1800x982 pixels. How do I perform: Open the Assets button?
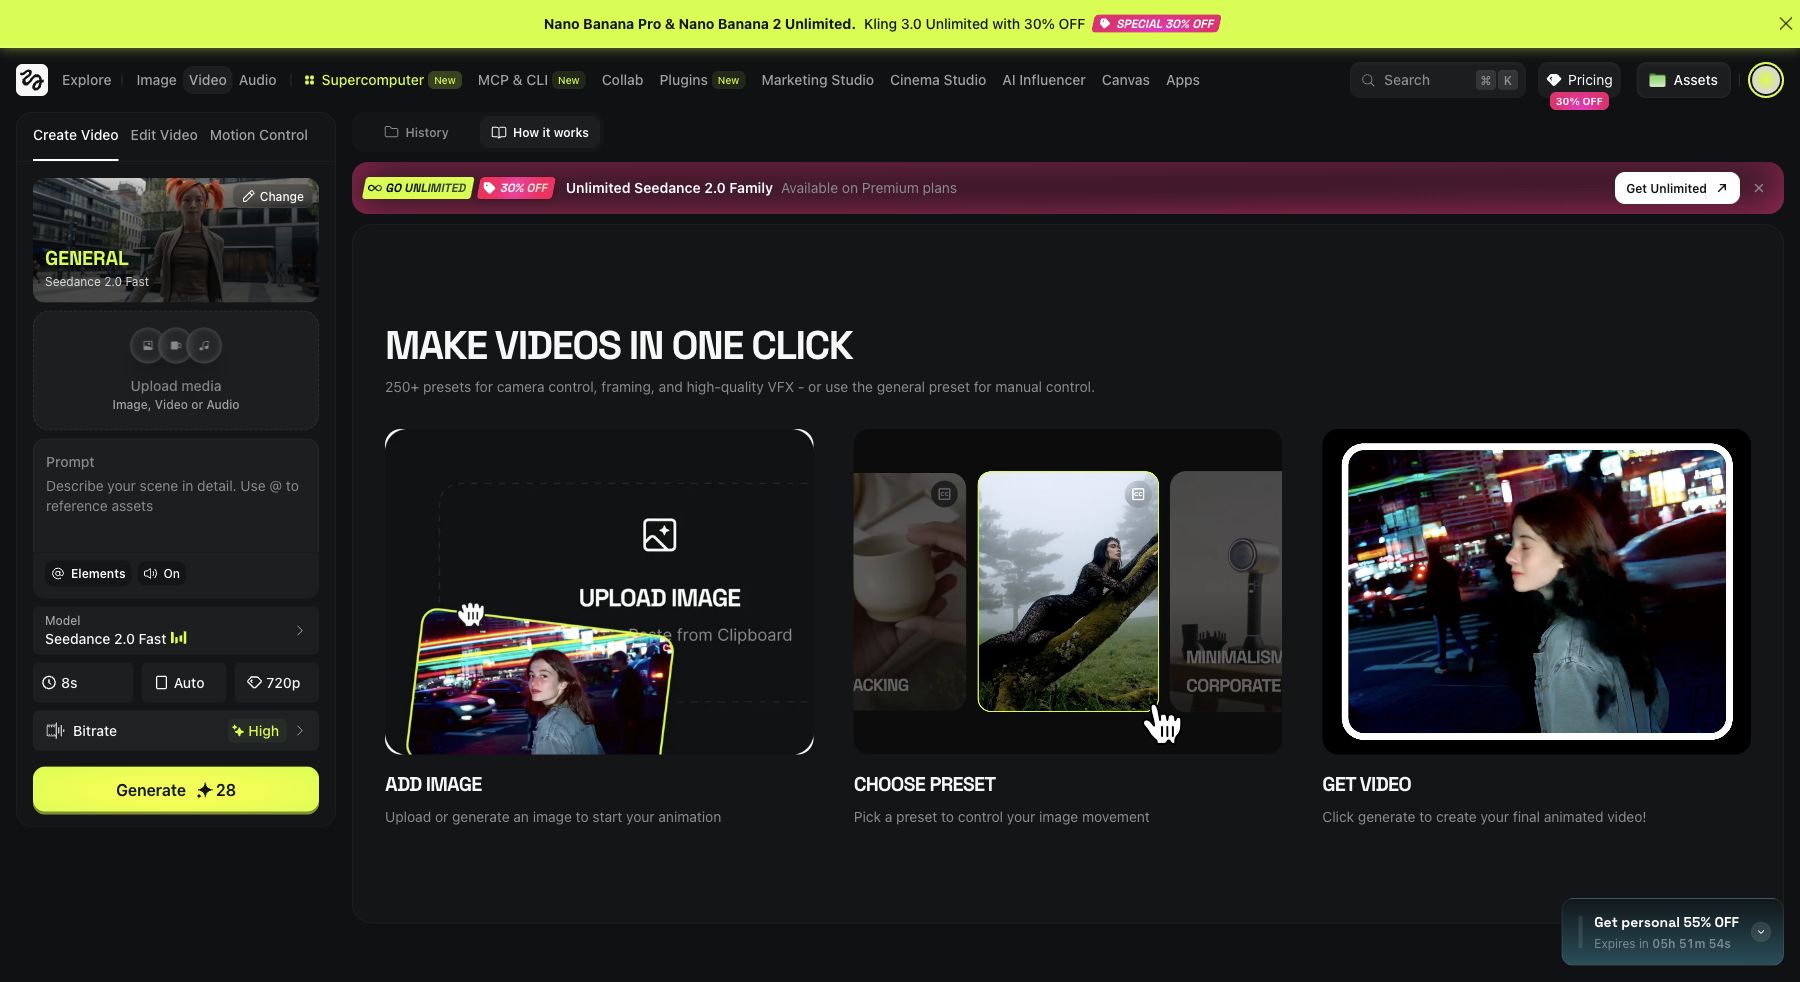[1684, 80]
